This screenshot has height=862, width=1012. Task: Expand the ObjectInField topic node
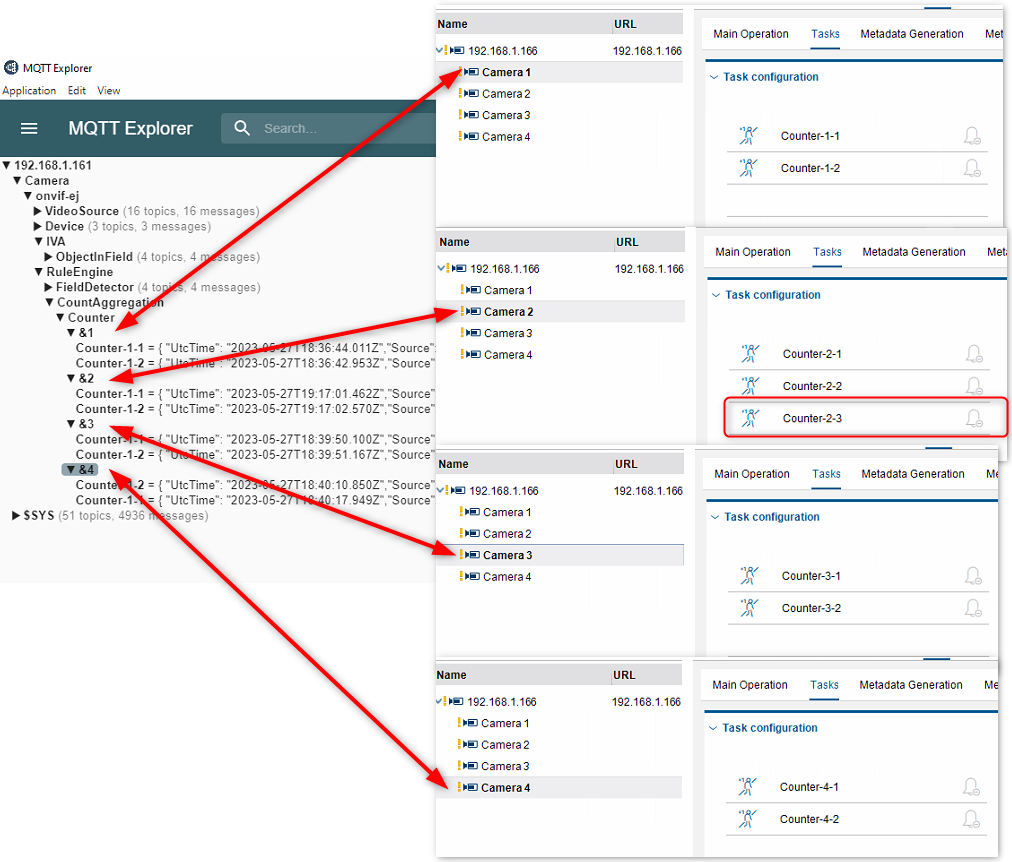coord(48,257)
